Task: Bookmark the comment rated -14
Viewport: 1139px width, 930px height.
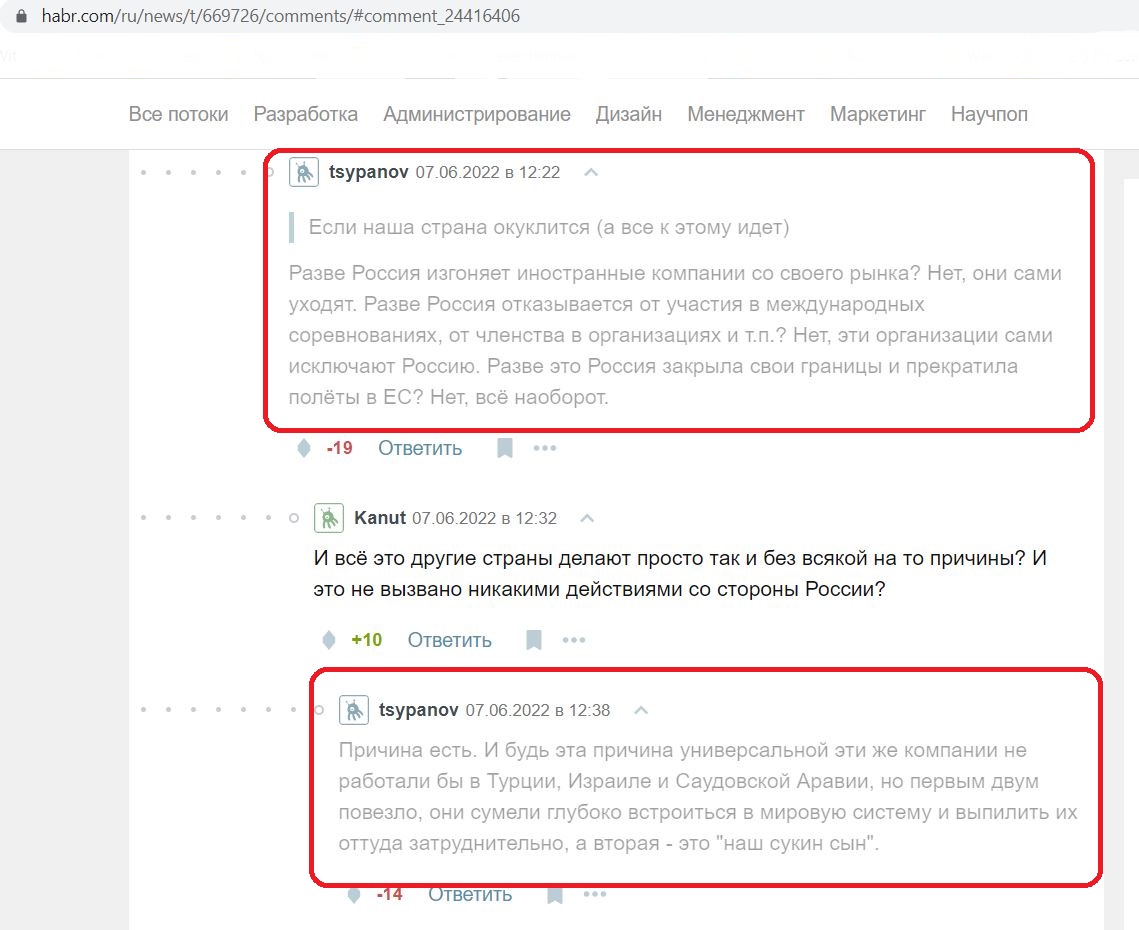Action: point(555,894)
